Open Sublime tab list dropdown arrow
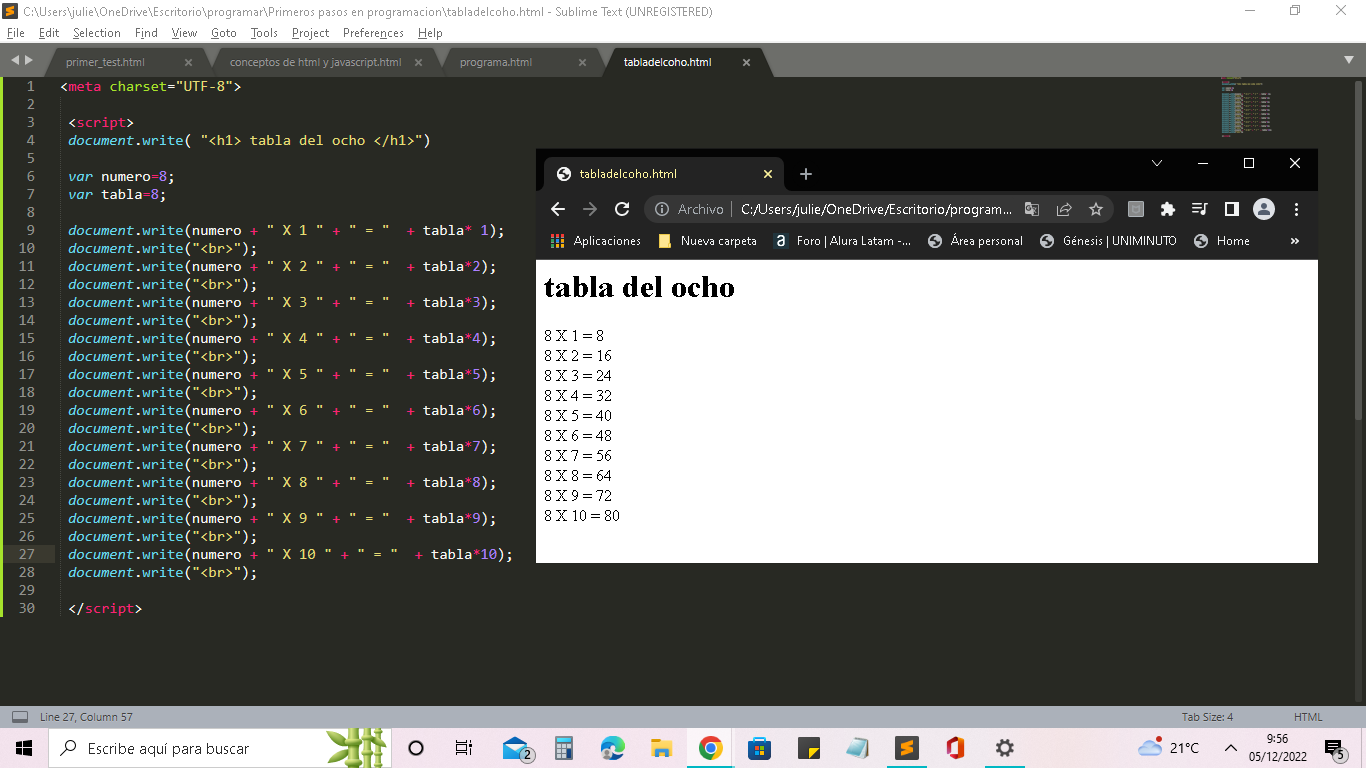The width and height of the screenshot is (1366, 768). (x=1349, y=60)
